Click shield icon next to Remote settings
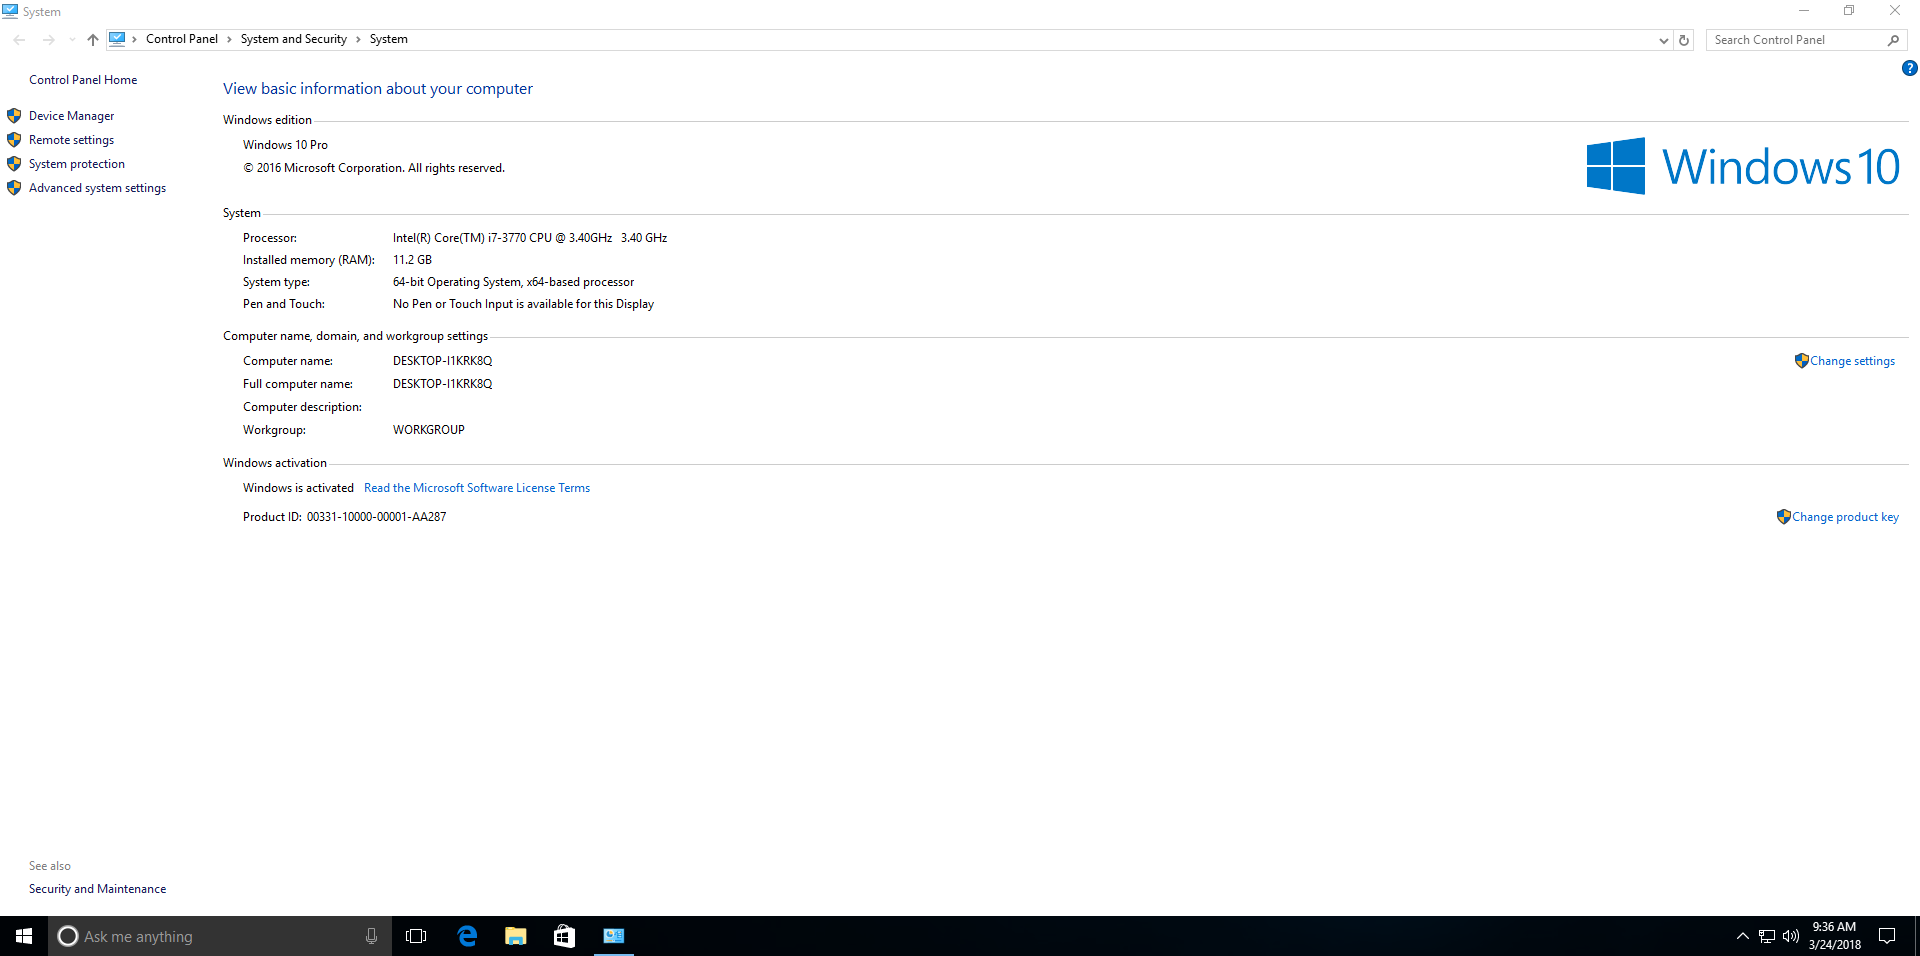Image resolution: width=1920 pixels, height=956 pixels. pyautogui.click(x=14, y=140)
